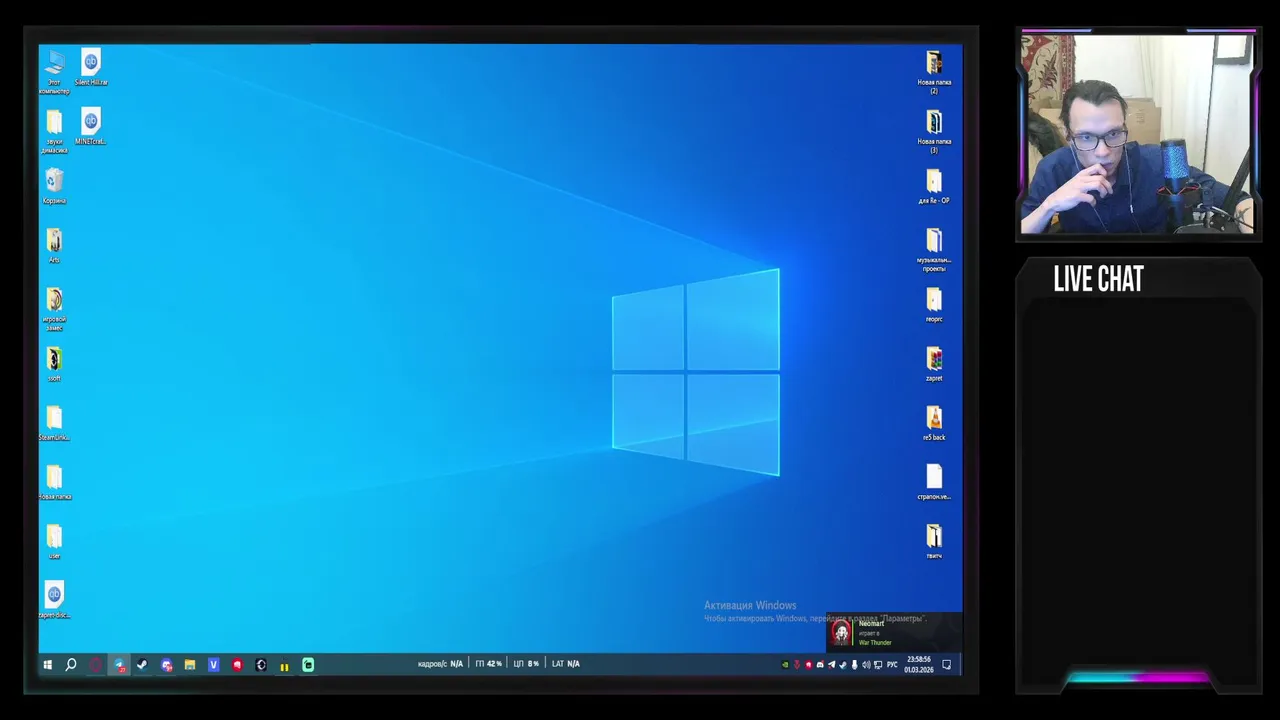Open the Windows Start menu

tap(47, 665)
